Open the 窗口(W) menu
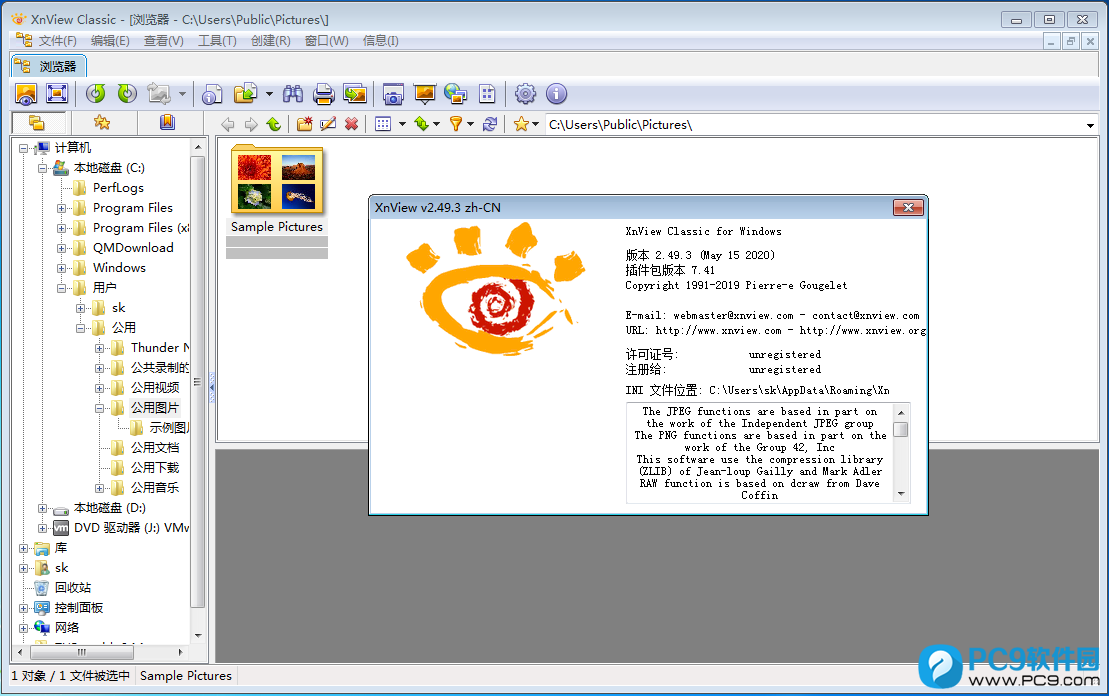Screen dimensions: 1109x696 tap(326, 41)
